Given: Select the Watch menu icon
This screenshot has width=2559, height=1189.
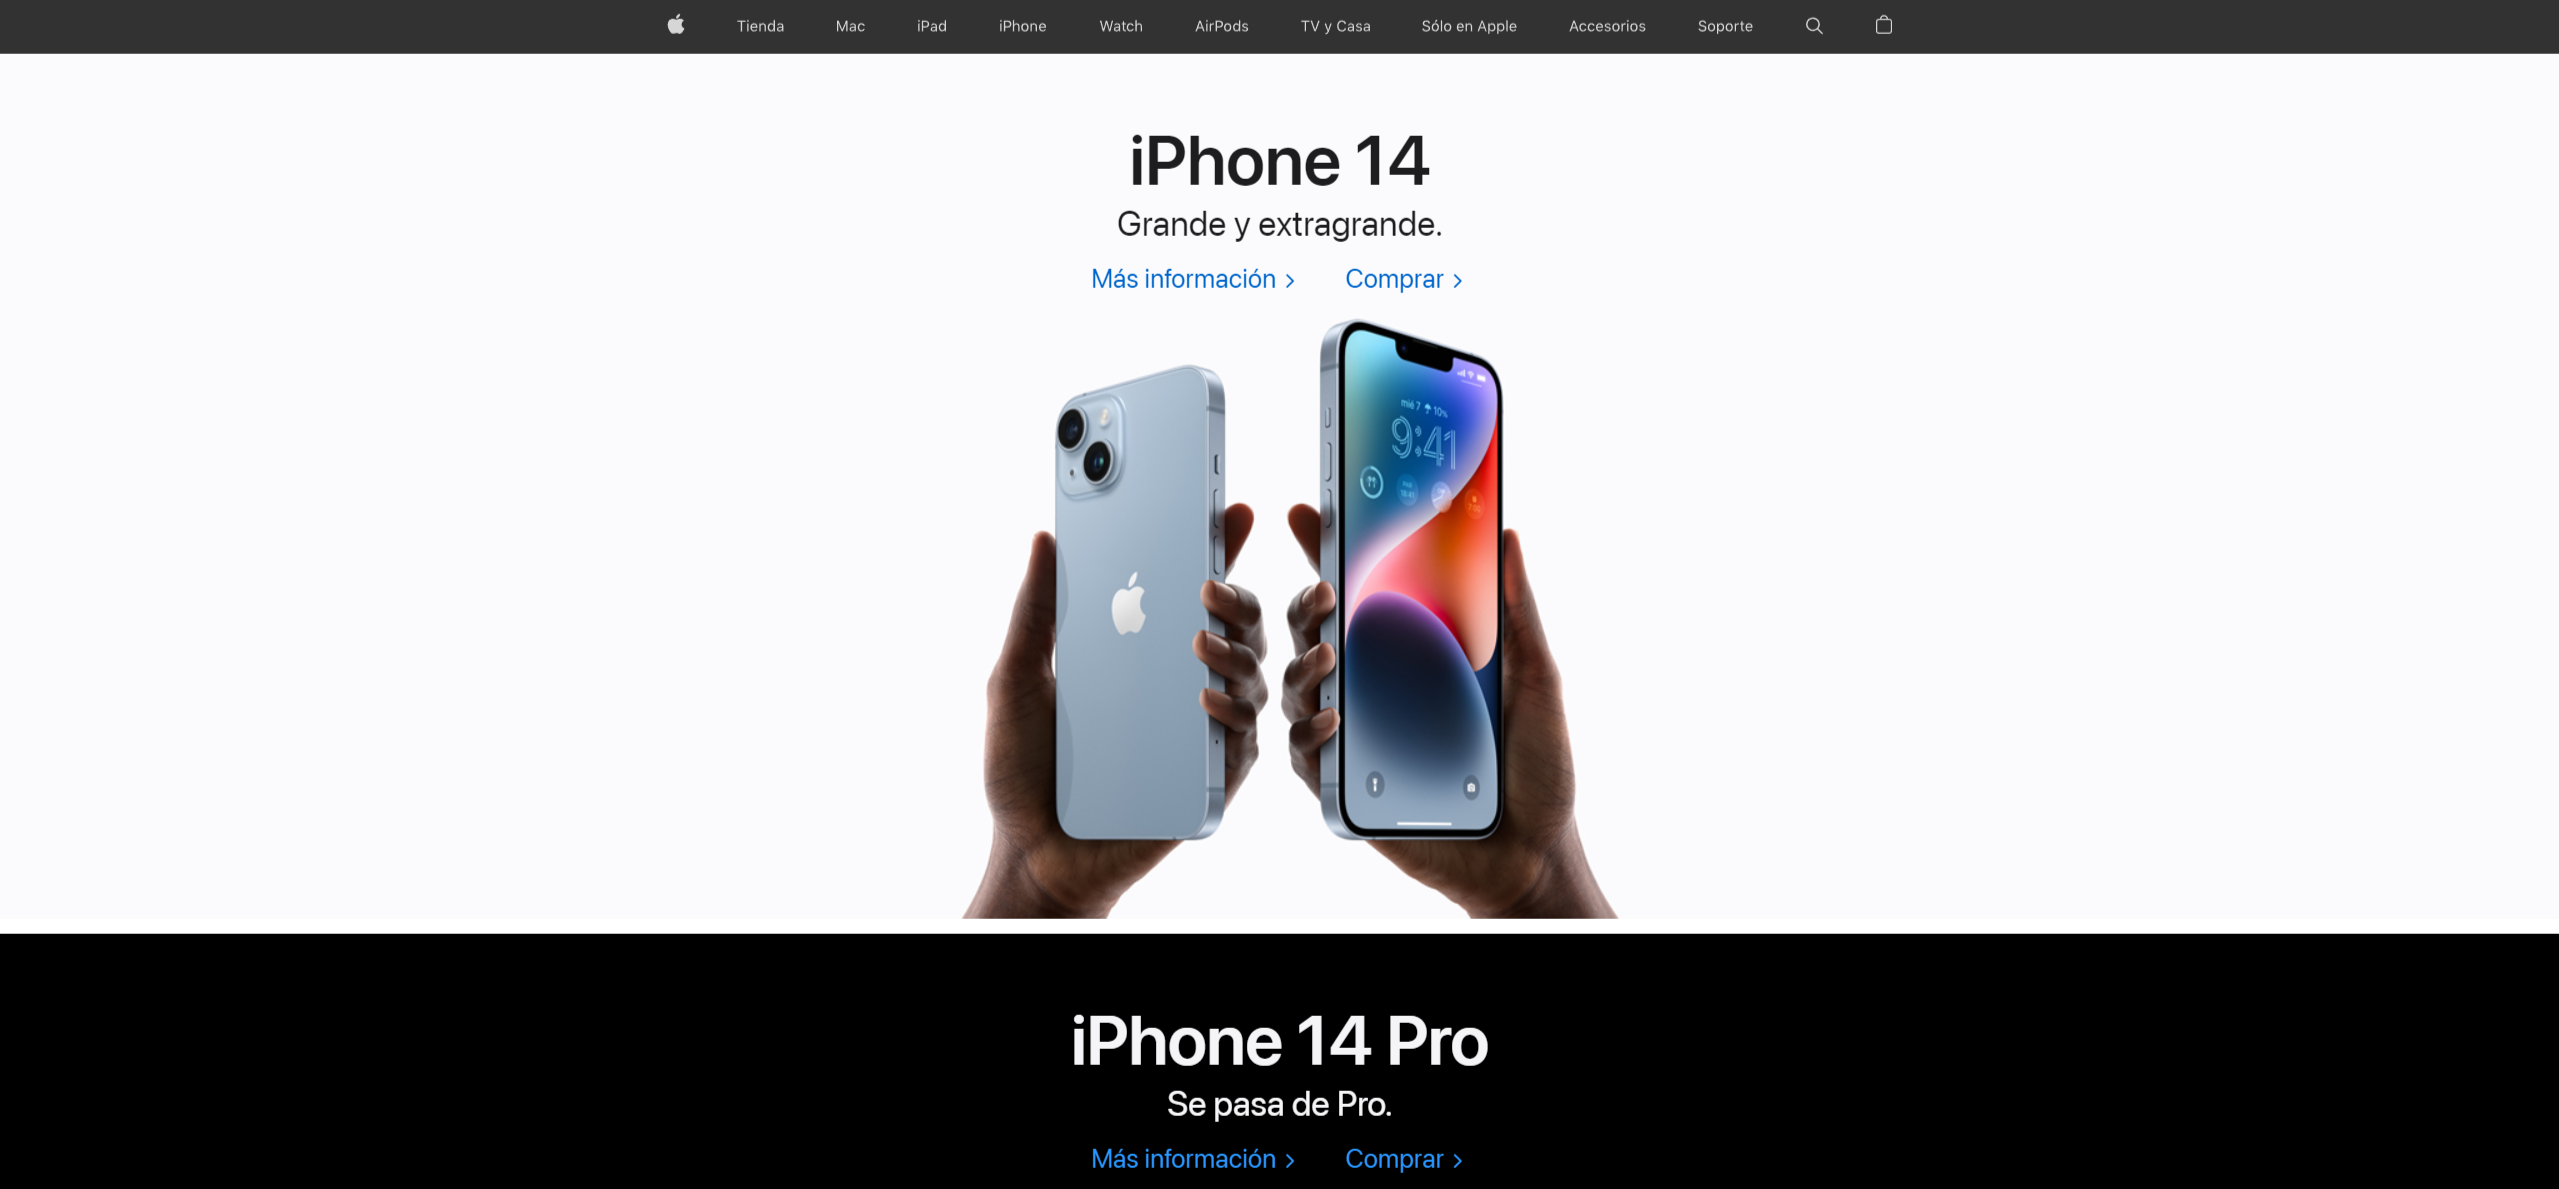Looking at the screenshot, I should point(1120,26).
